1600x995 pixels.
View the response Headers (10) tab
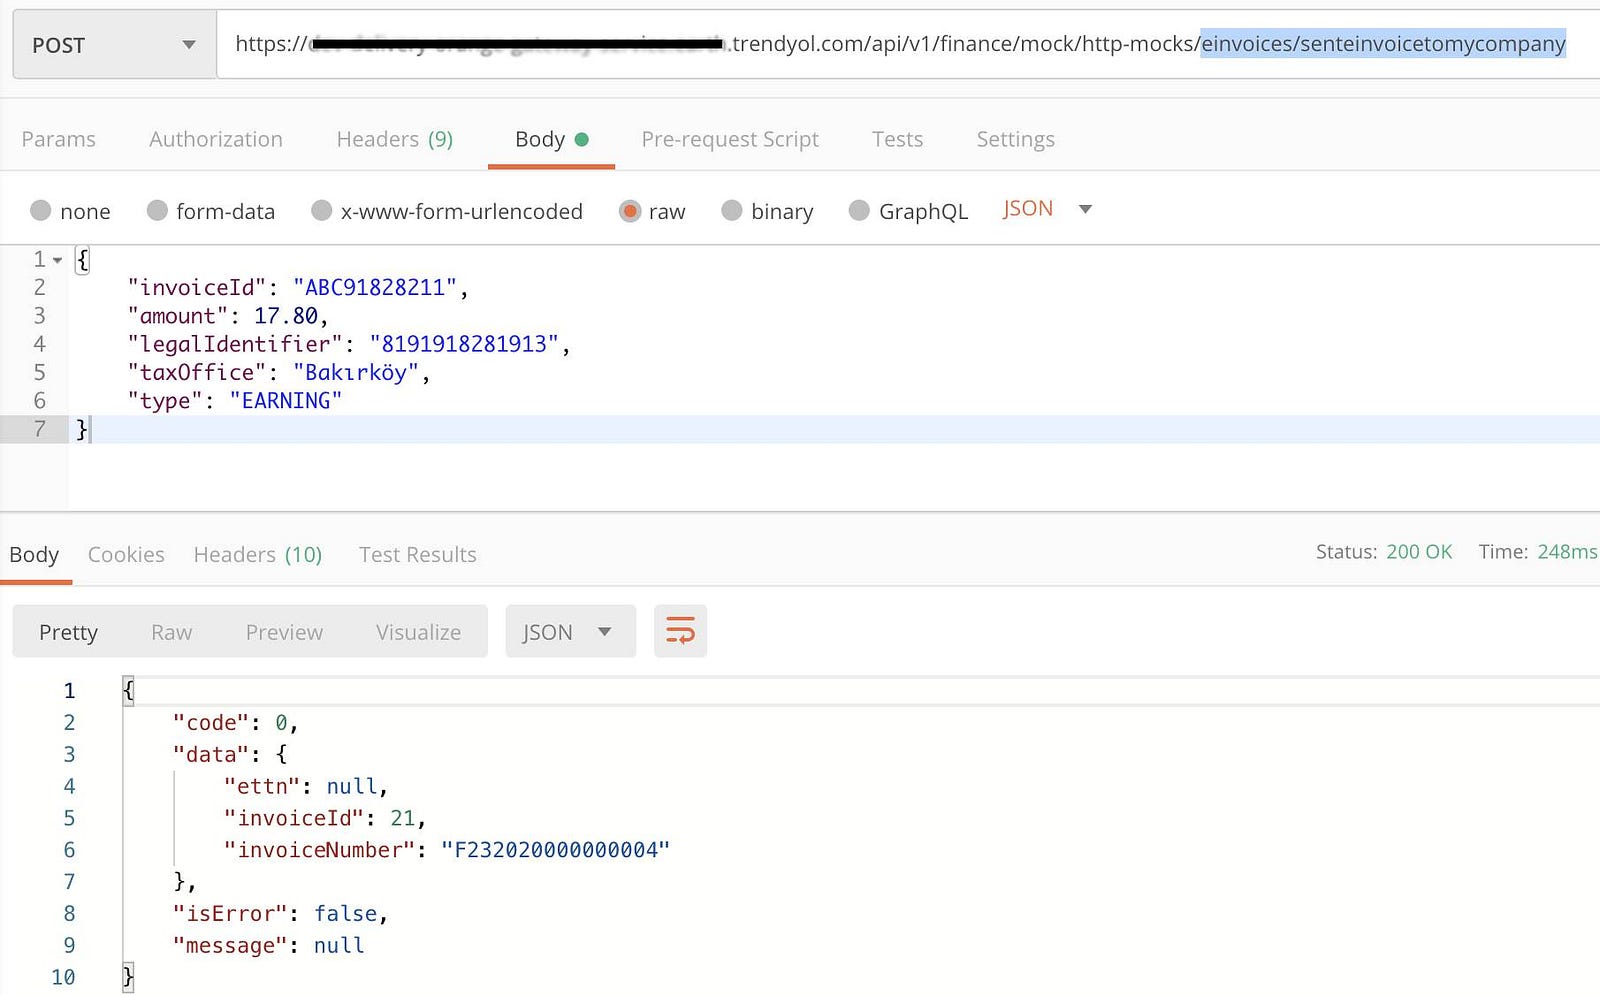click(258, 554)
